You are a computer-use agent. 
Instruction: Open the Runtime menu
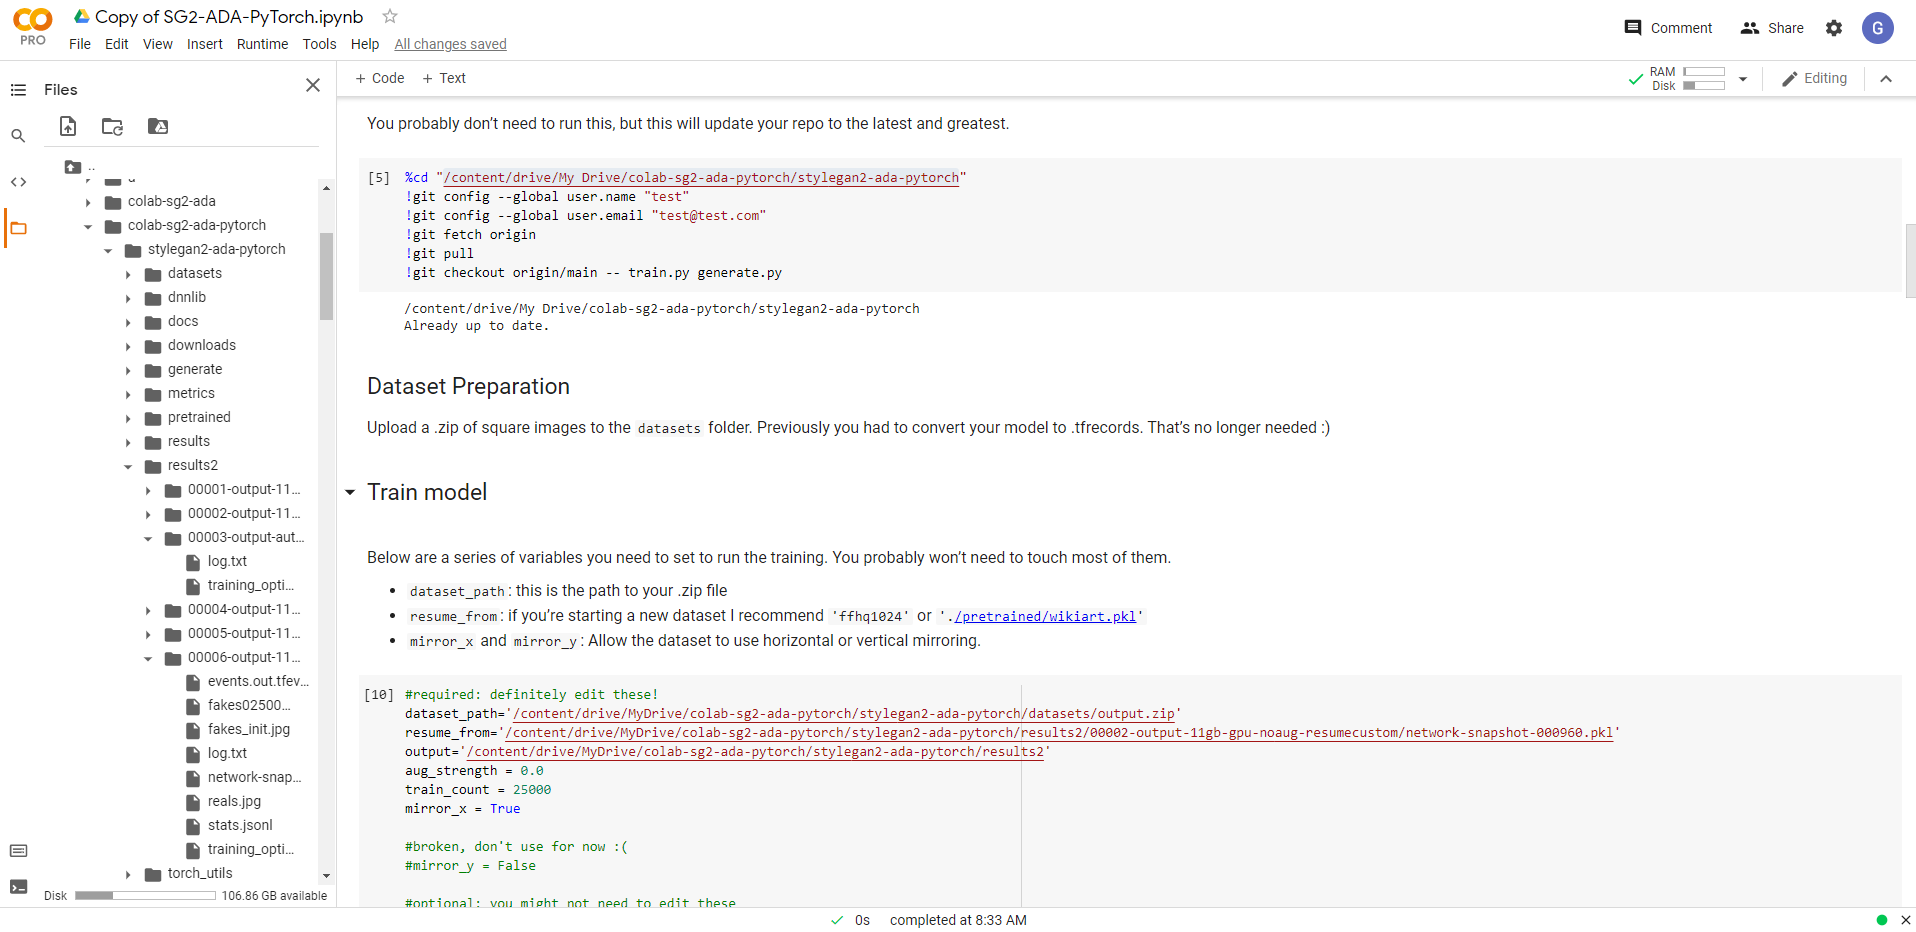click(x=262, y=44)
